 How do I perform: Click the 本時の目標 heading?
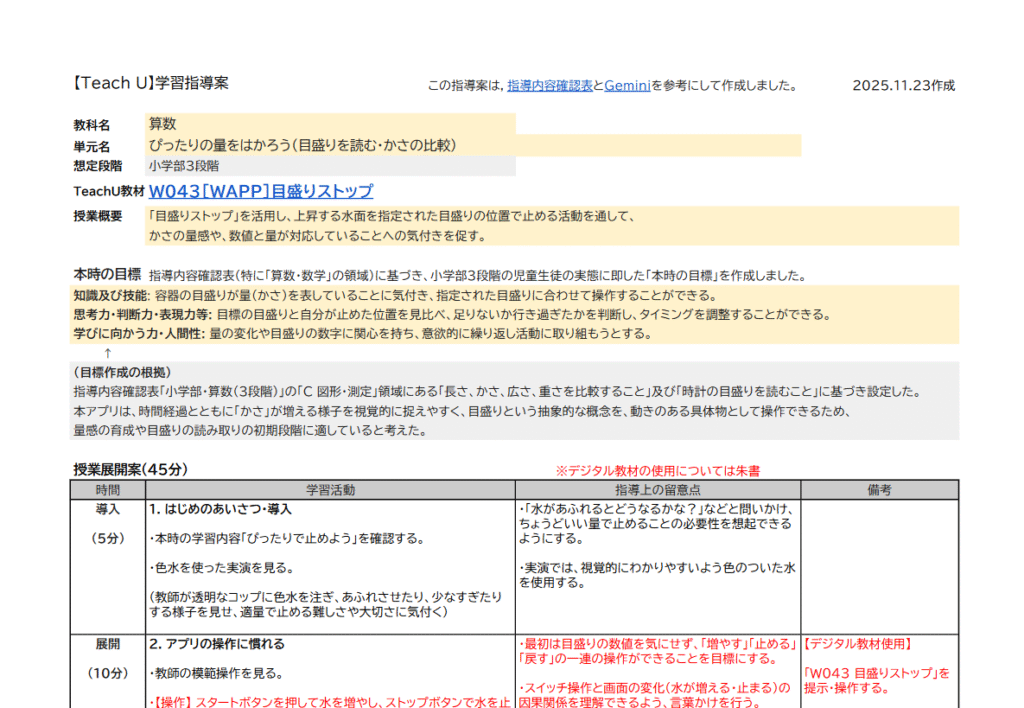click(106, 274)
